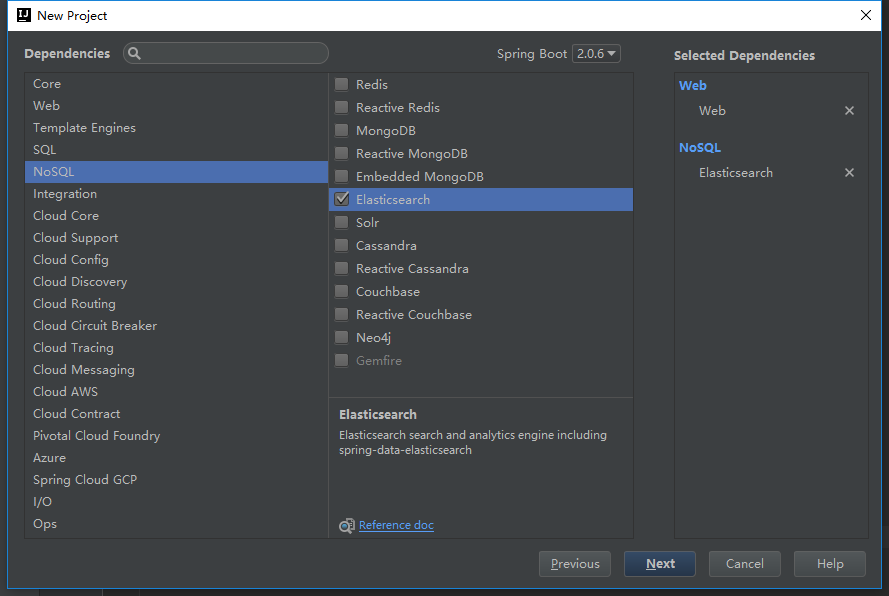889x596 pixels.
Task: Cancel the new project wizard
Action: pos(744,564)
